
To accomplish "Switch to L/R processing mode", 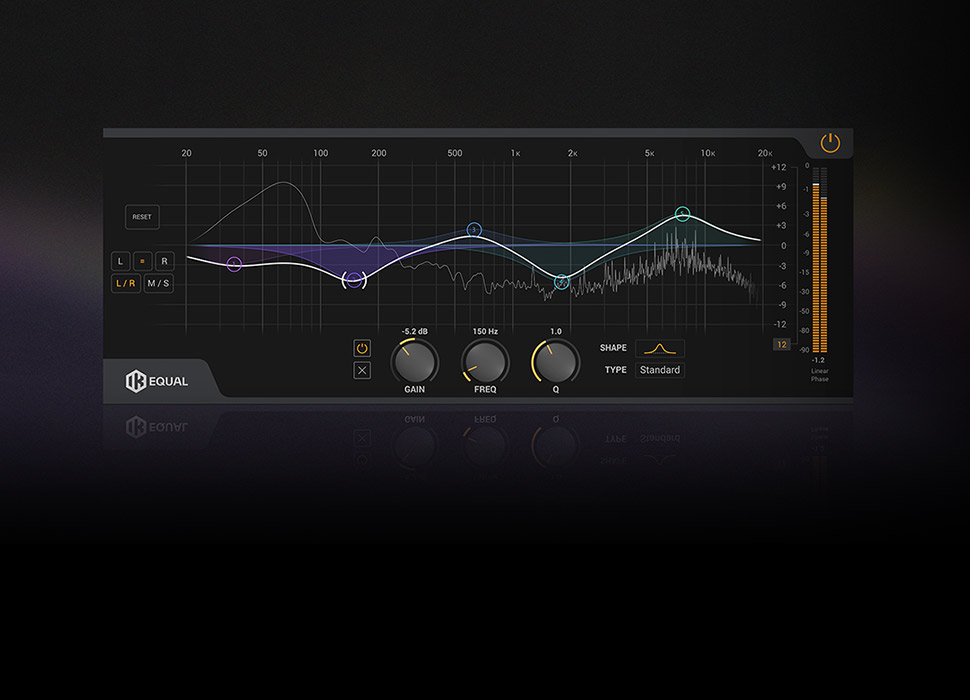I will point(126,283).
